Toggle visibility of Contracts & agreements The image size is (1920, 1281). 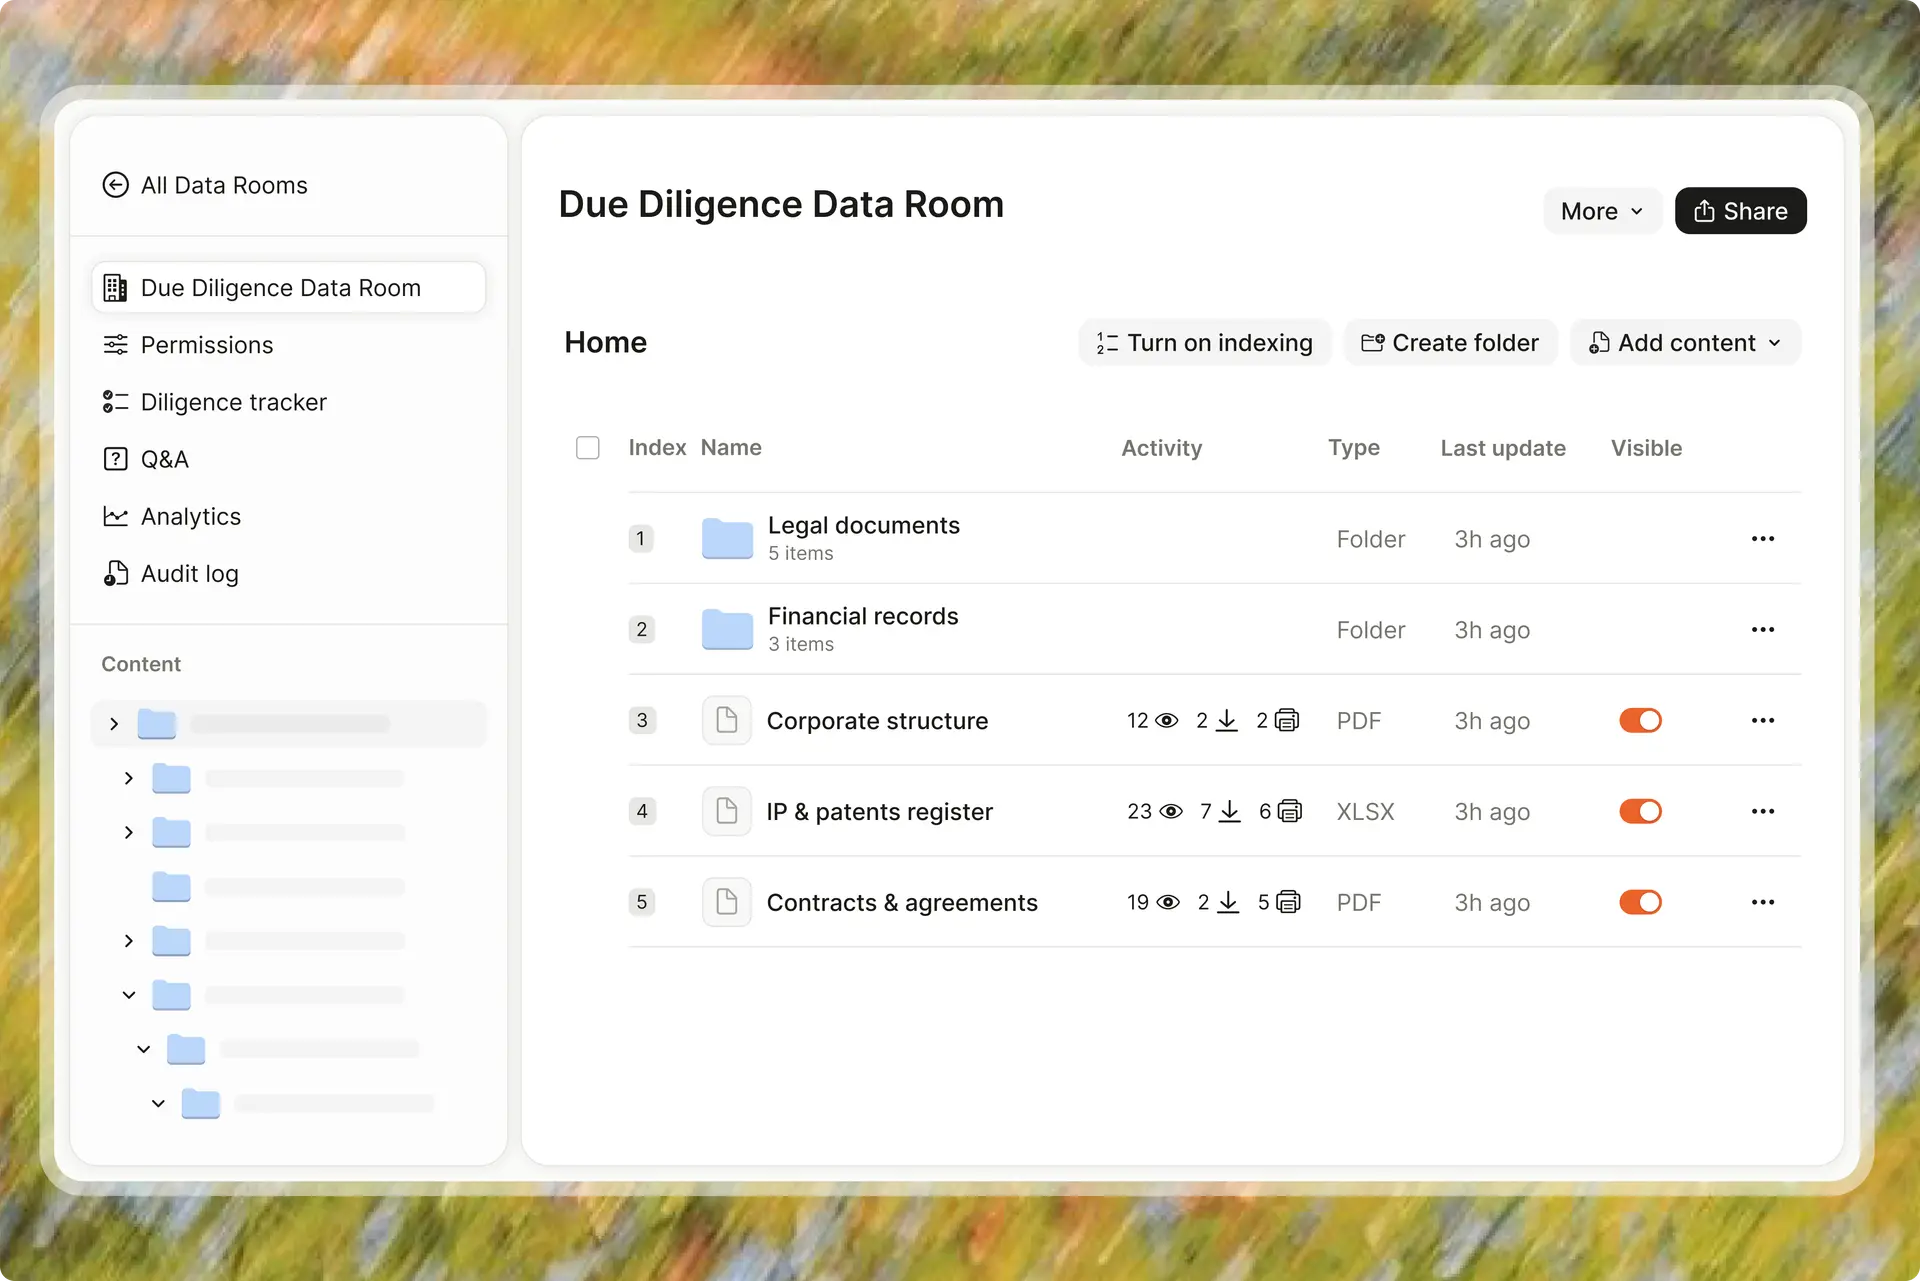click(1640, 902)
